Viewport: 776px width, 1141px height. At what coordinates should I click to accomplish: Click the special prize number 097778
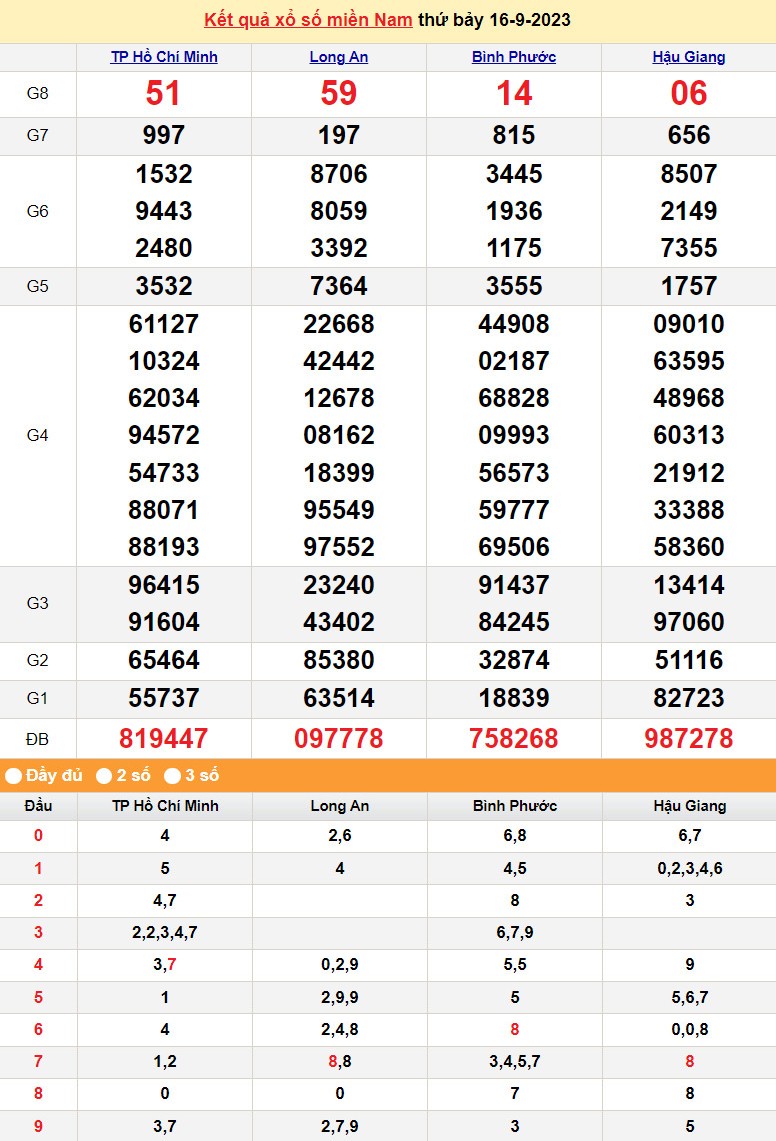(339, 739)
